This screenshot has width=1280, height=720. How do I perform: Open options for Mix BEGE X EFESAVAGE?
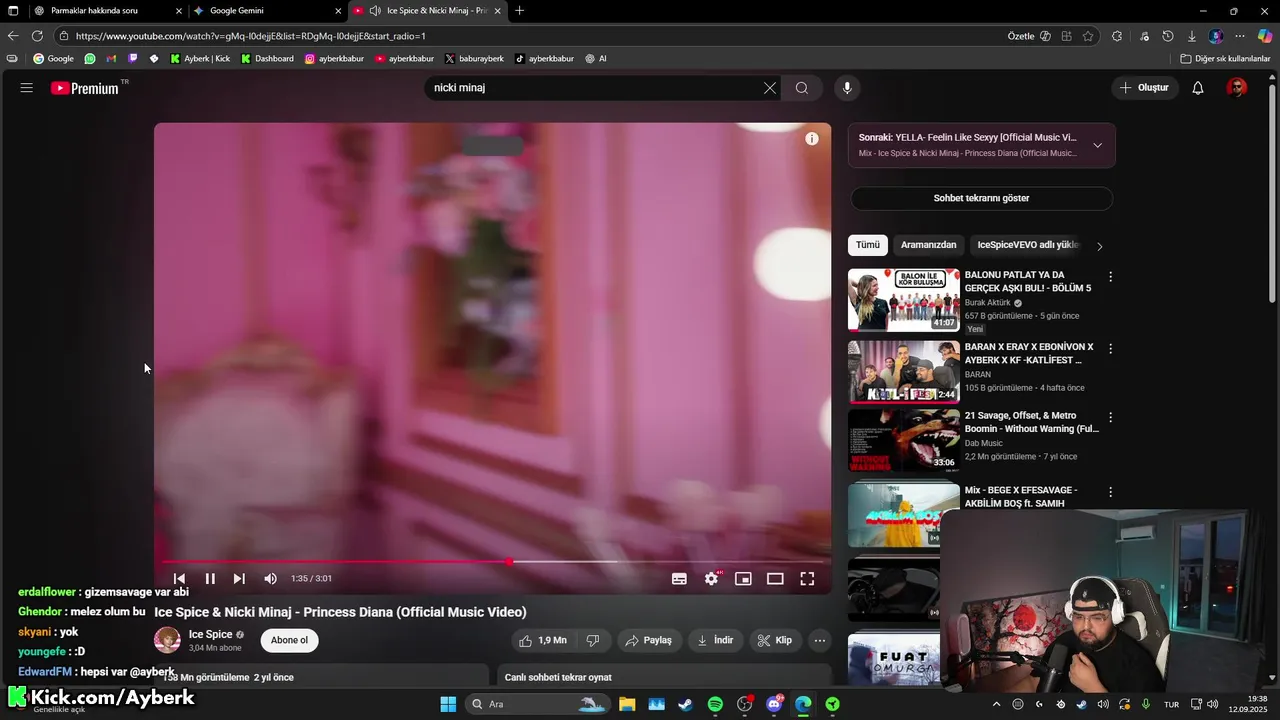[1110, 492]
